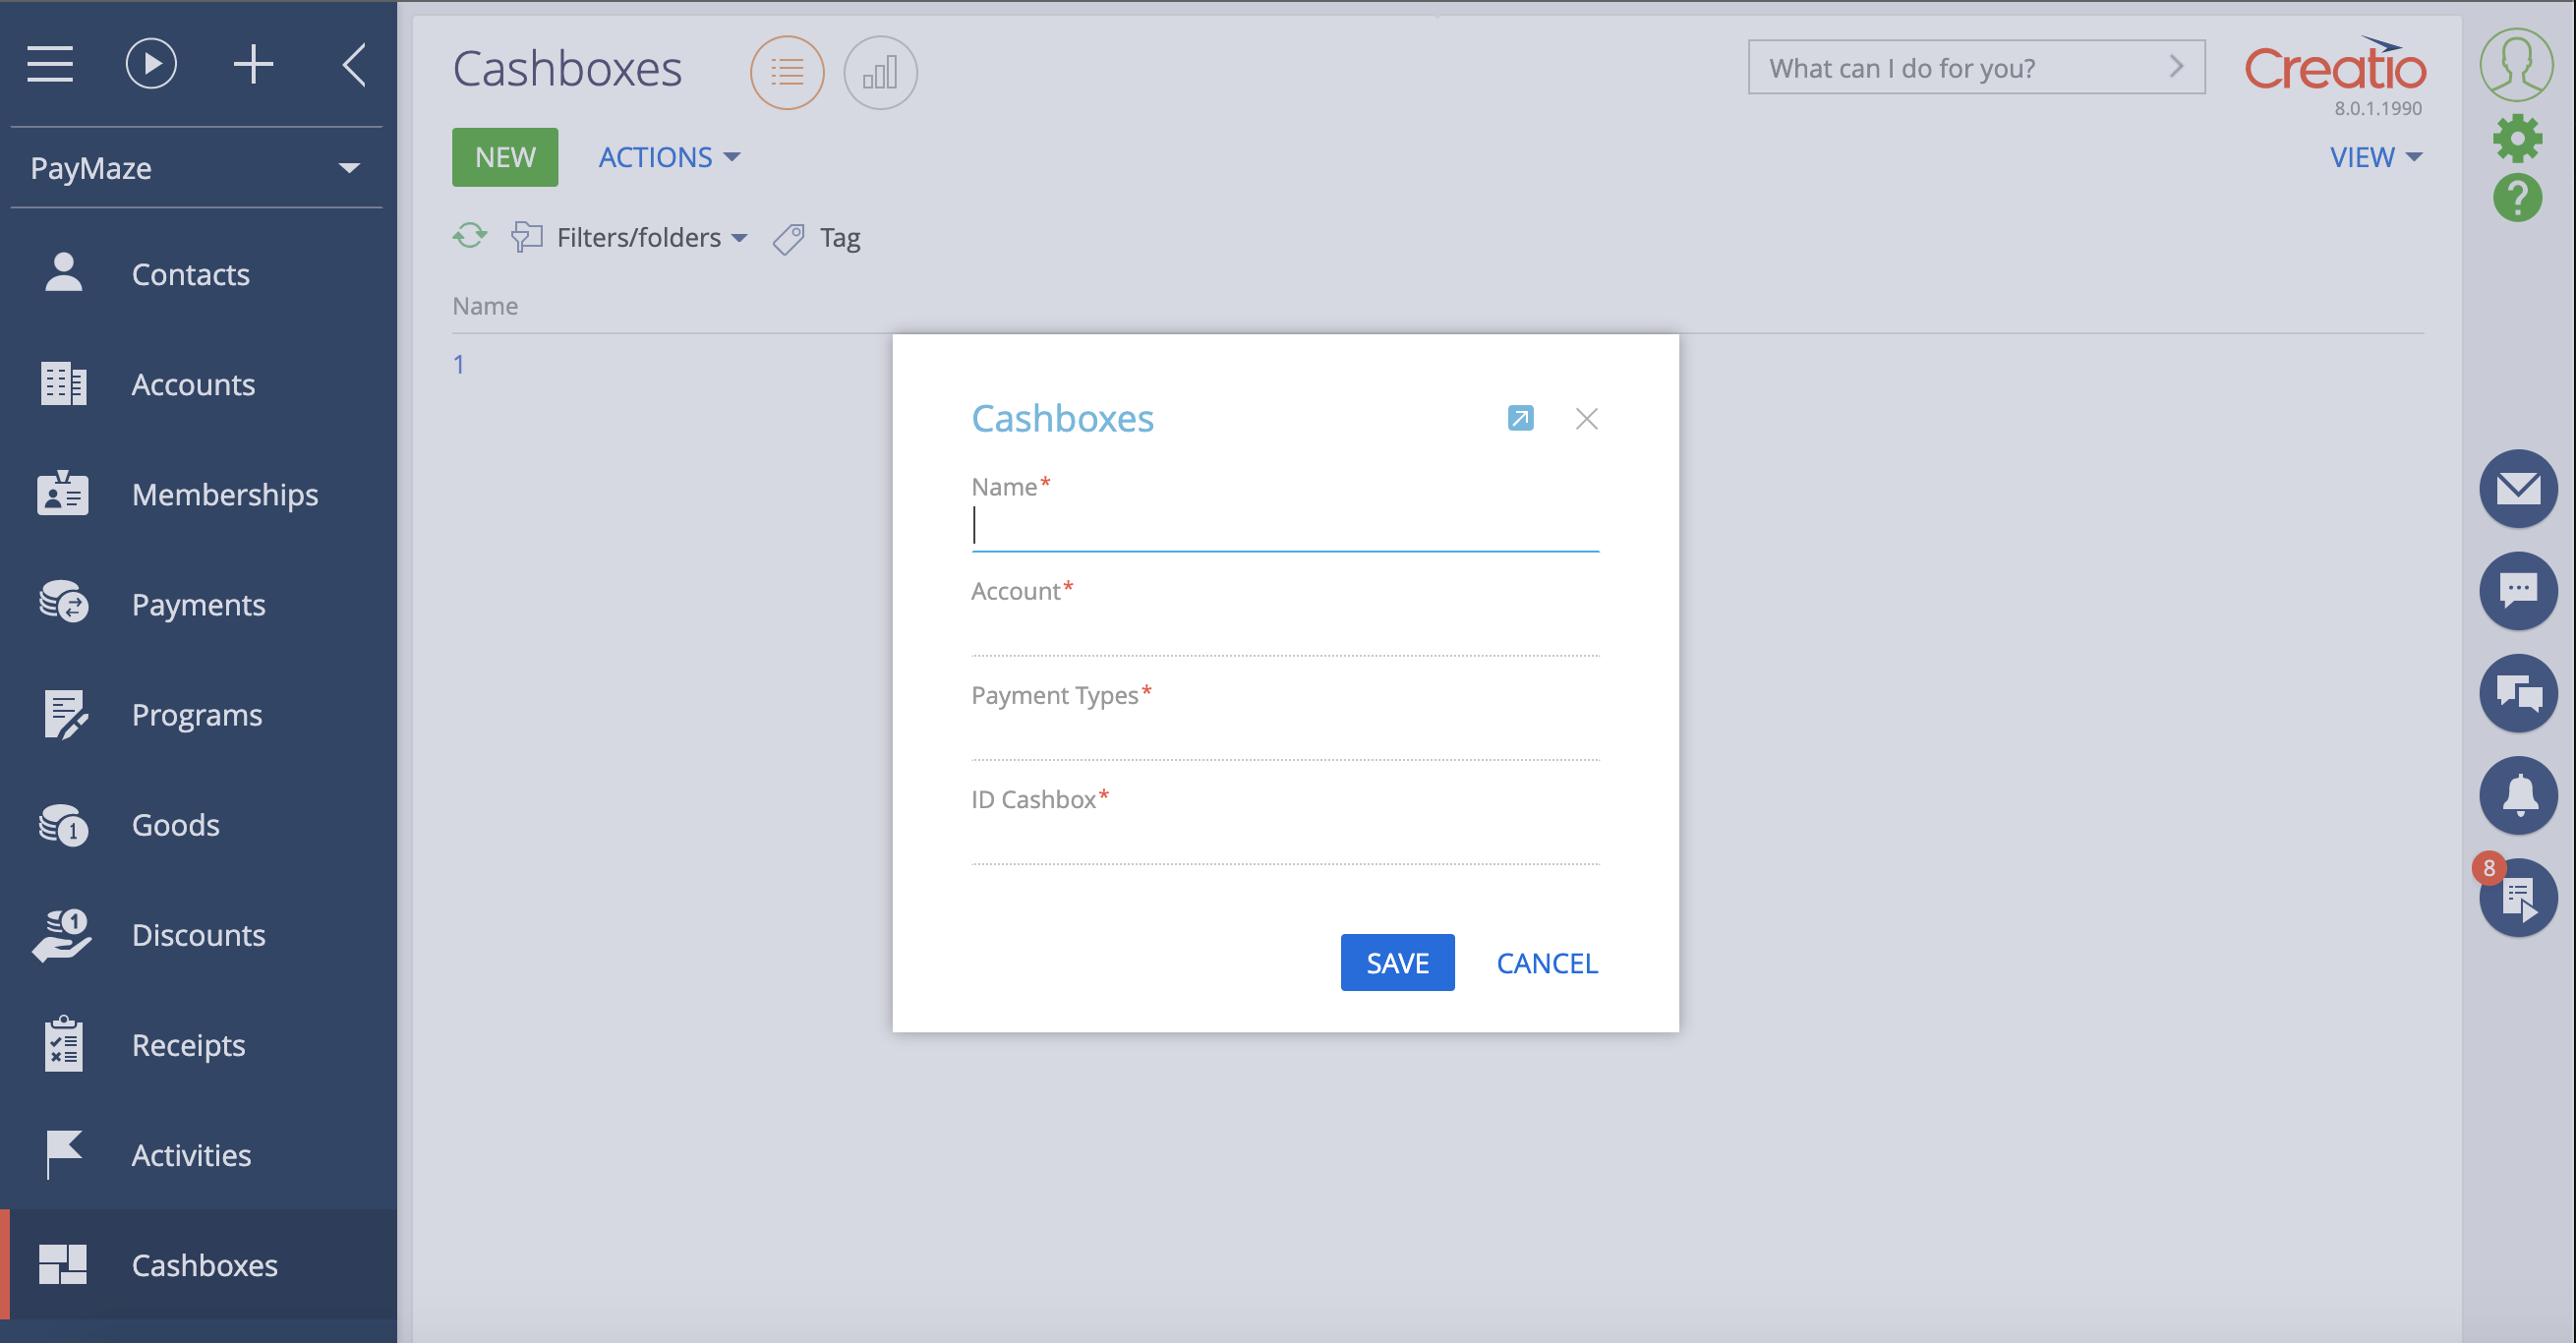Click the Accounts building icon
The height and width of the screenshot is (1343, 2576).
pos(64,383)
